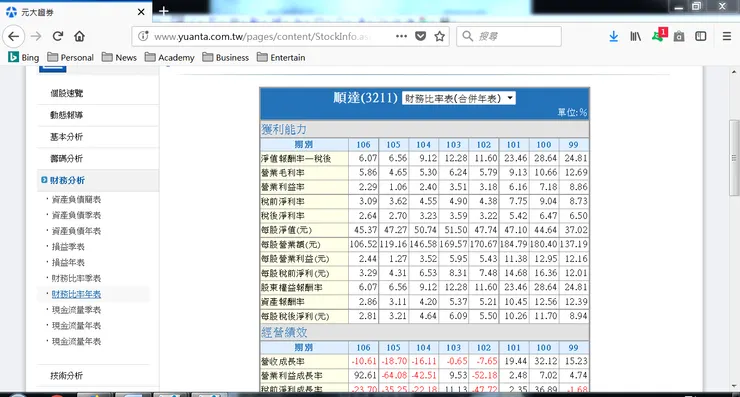740x397 pixels.
Task: Open 技術分析 in the side menu
Action: click(x=67, y=376)
